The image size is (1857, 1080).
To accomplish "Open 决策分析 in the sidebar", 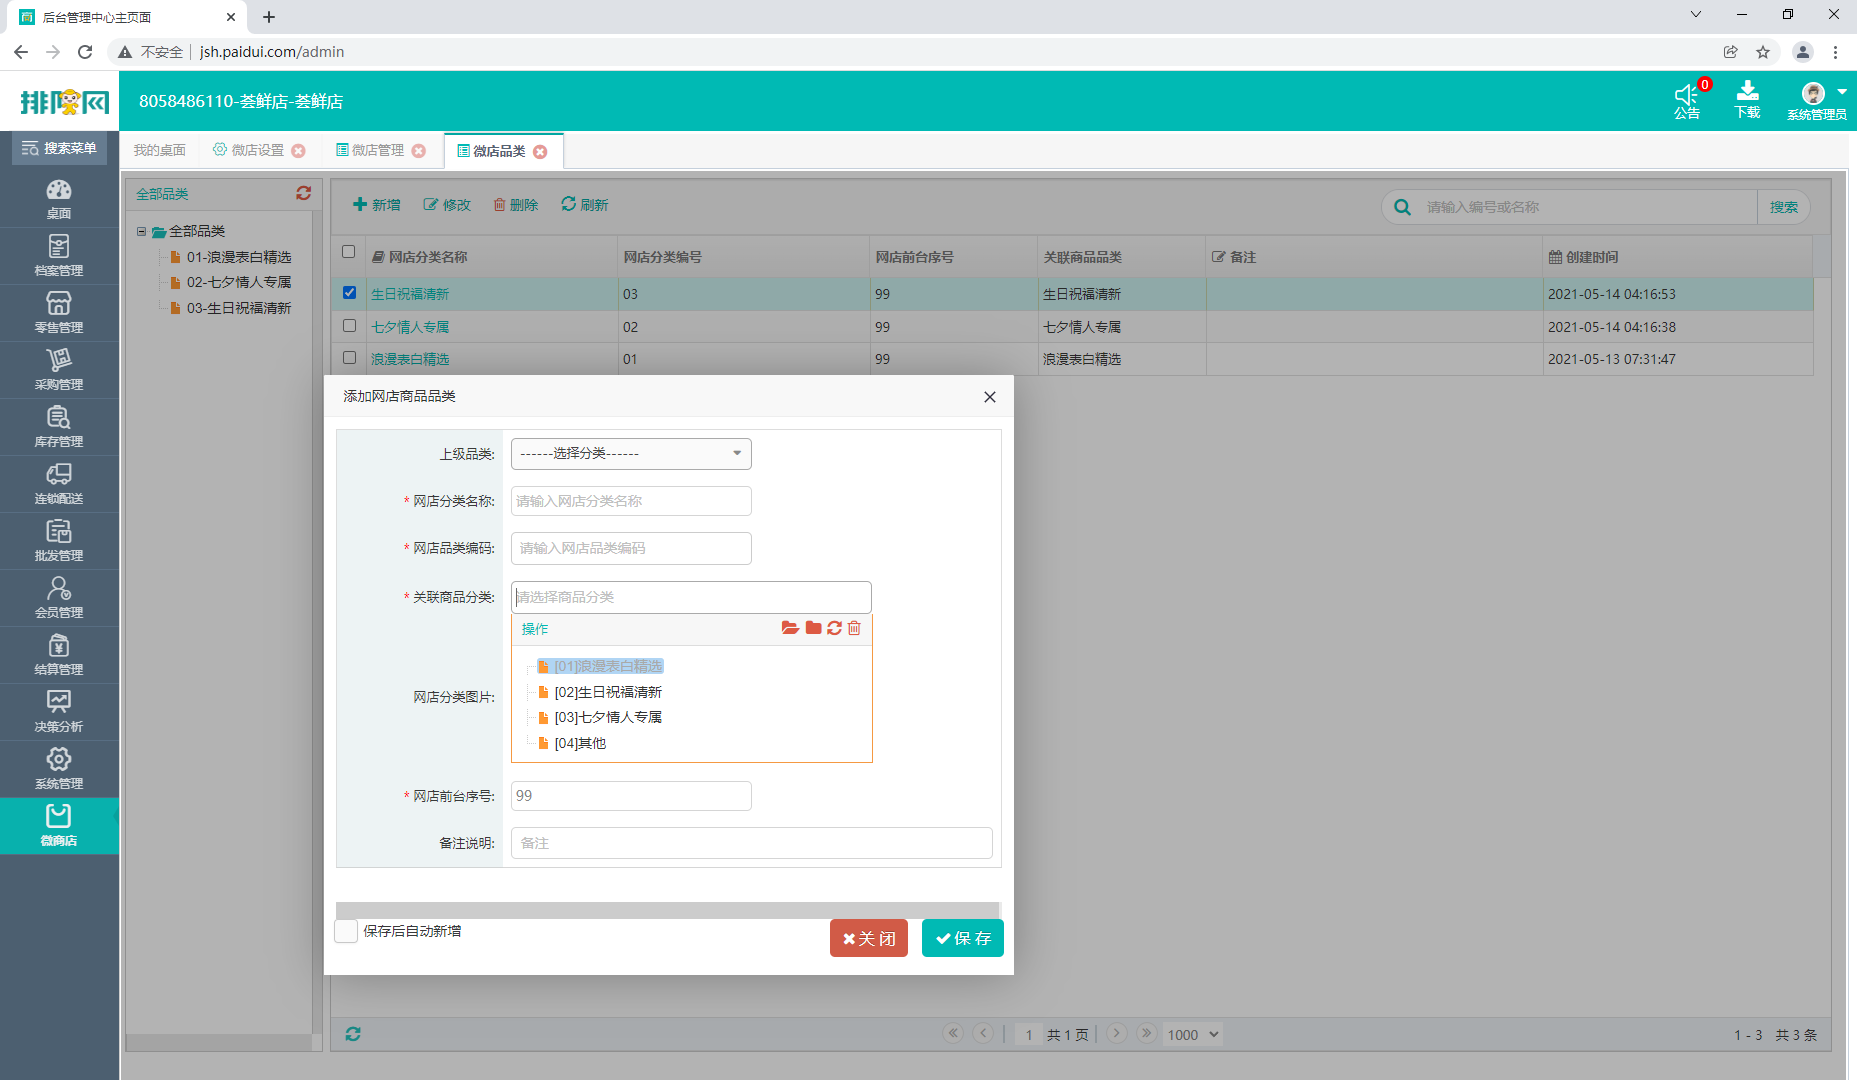I will point(59,712).
